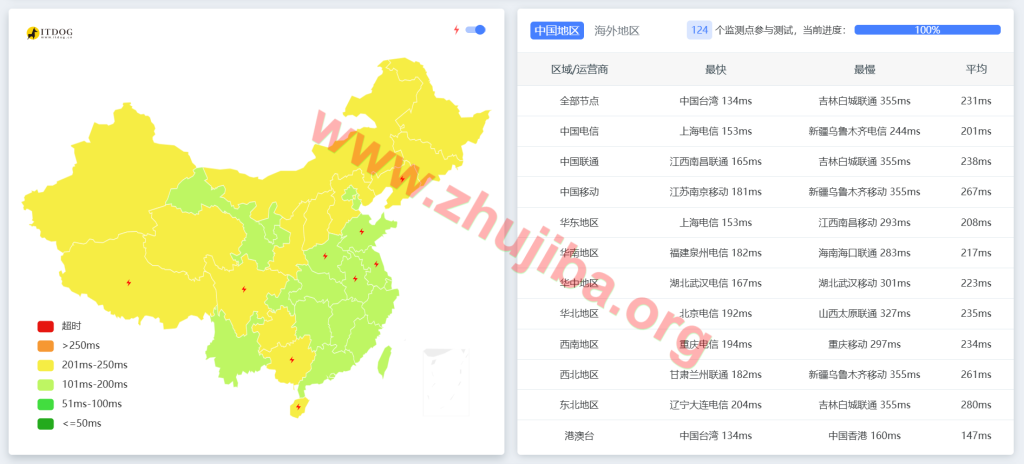The image size is (1024, 464).
Task: Click the lightning marker on Hainan
Action: pos(298,406)
